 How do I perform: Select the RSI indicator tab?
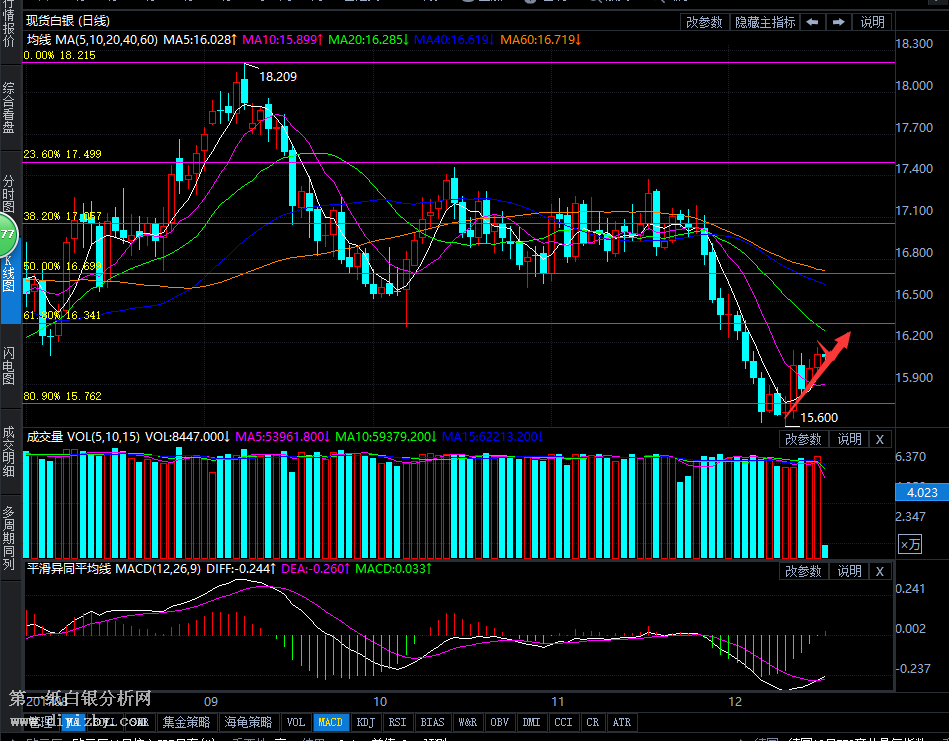tap(398, 722)
